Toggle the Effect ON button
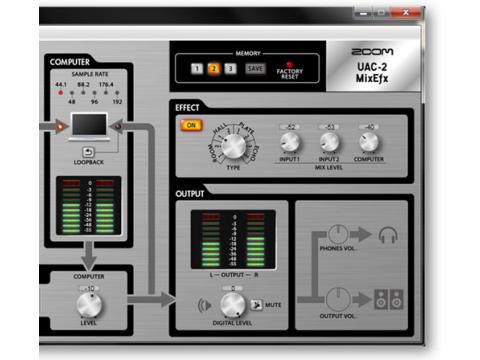Screen dimensions: 480x360 coord(191,125)
